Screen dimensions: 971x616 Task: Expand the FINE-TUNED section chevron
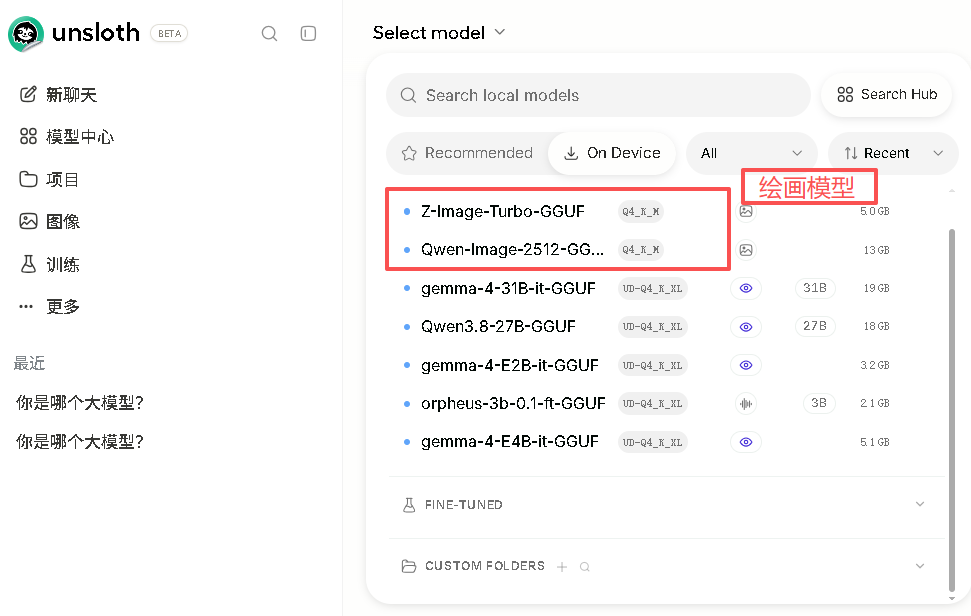pyautogui.click(x=920, y=505)
